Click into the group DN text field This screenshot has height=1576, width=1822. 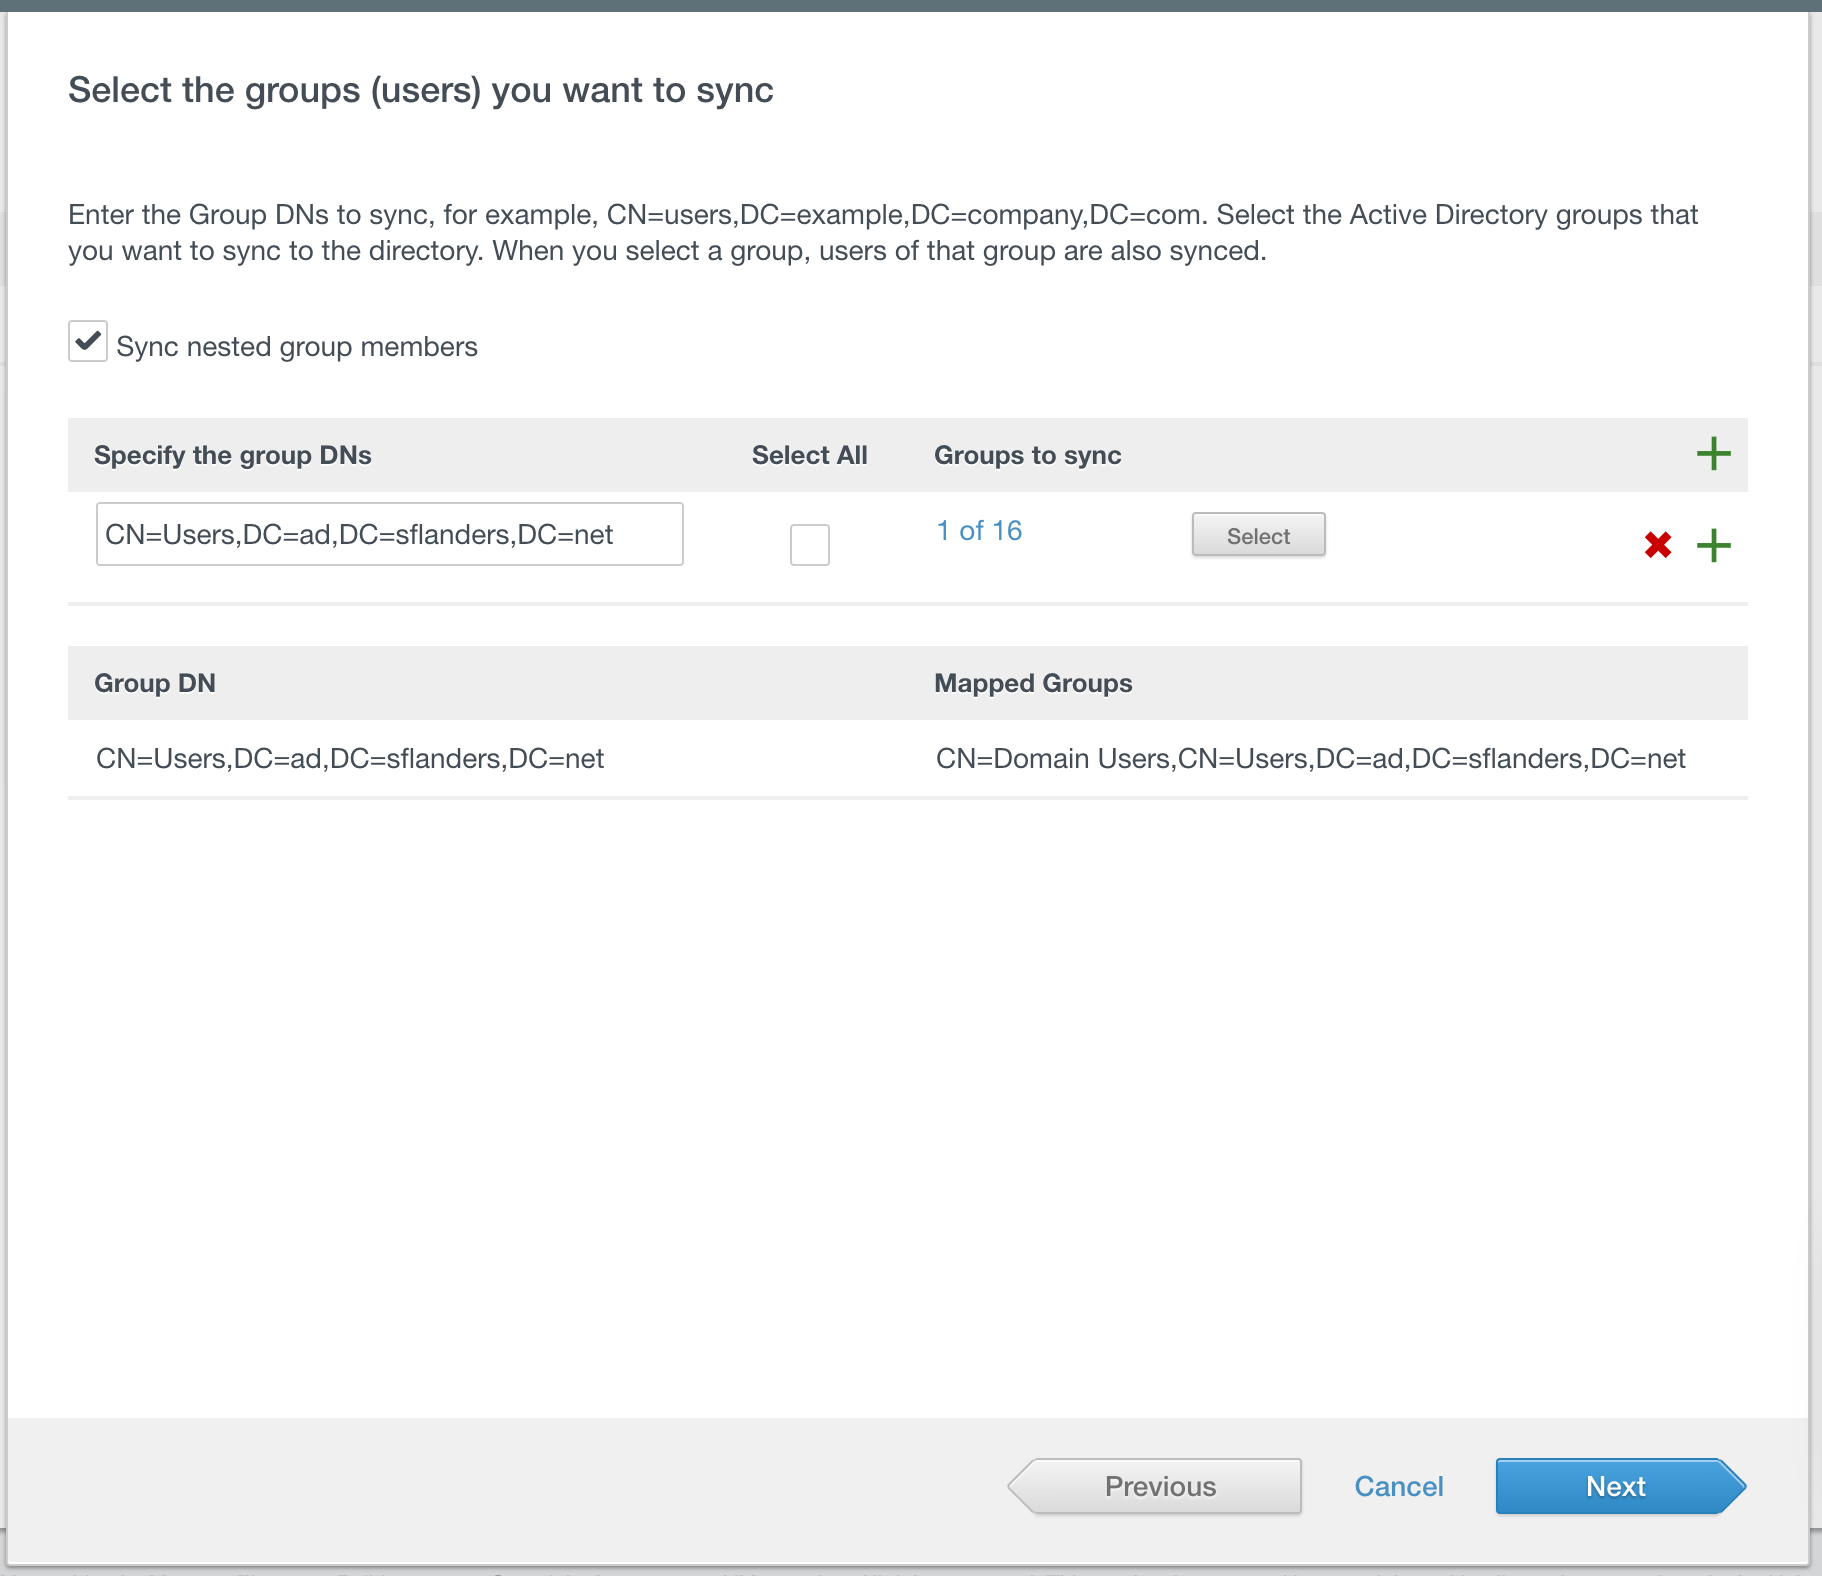[x=389, y=535]
